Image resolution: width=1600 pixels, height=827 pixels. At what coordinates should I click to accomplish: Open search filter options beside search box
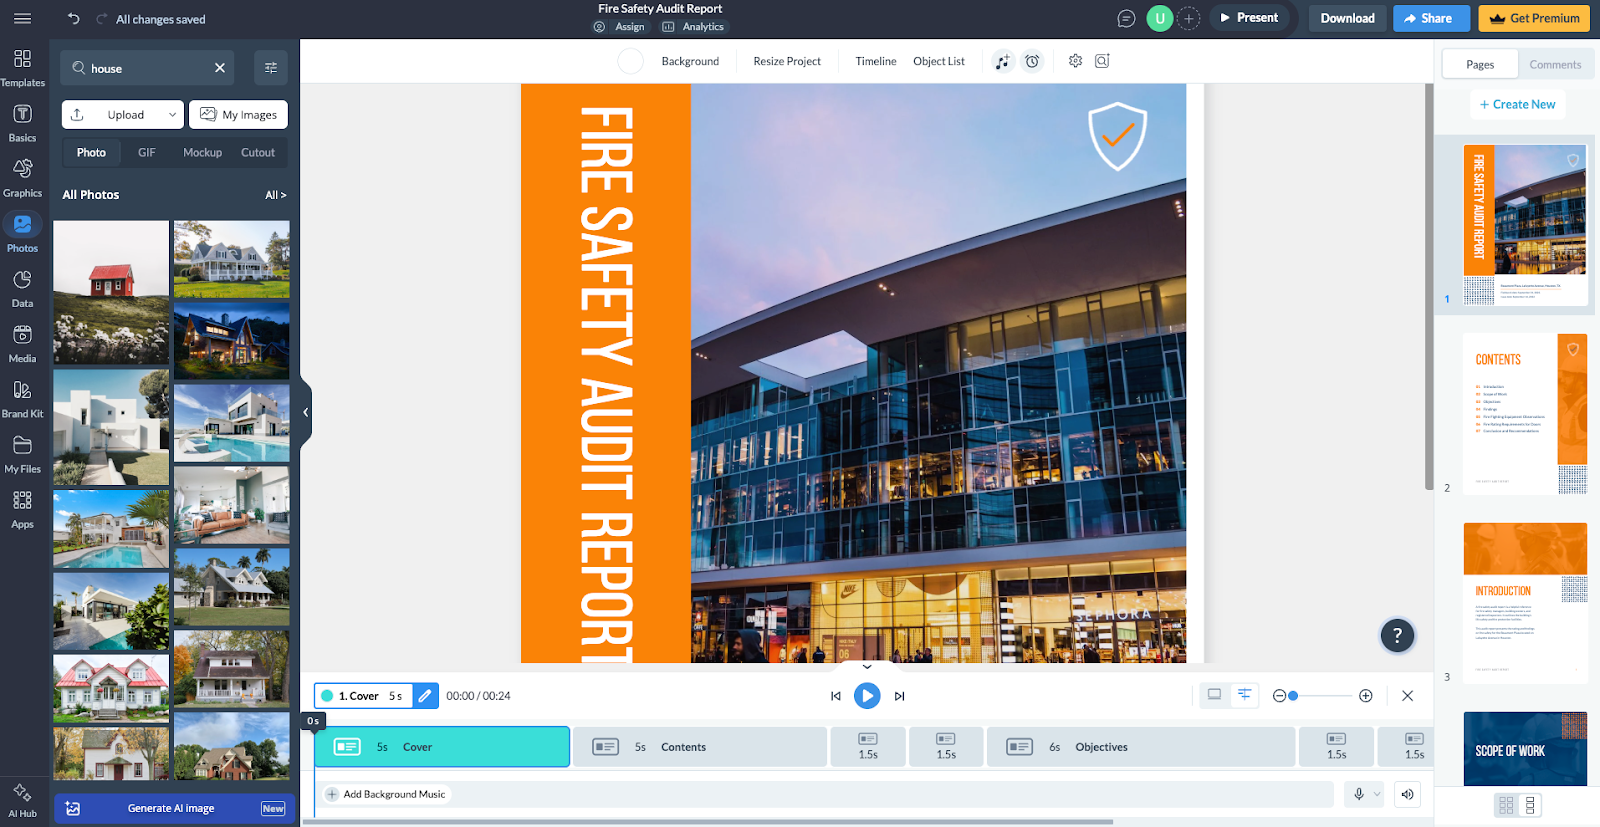point(270,68)
